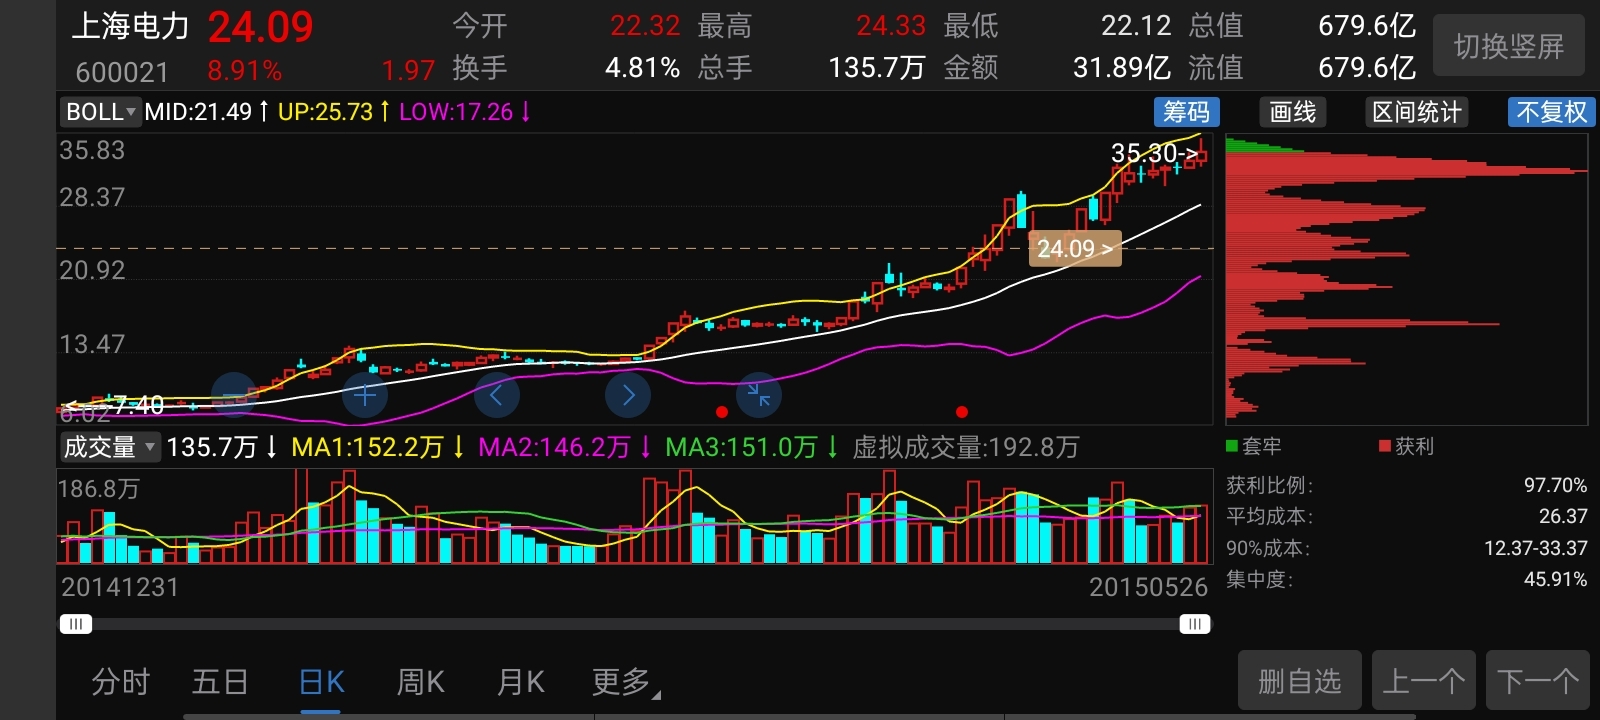Expand the 更多 period options

[625, 682]
